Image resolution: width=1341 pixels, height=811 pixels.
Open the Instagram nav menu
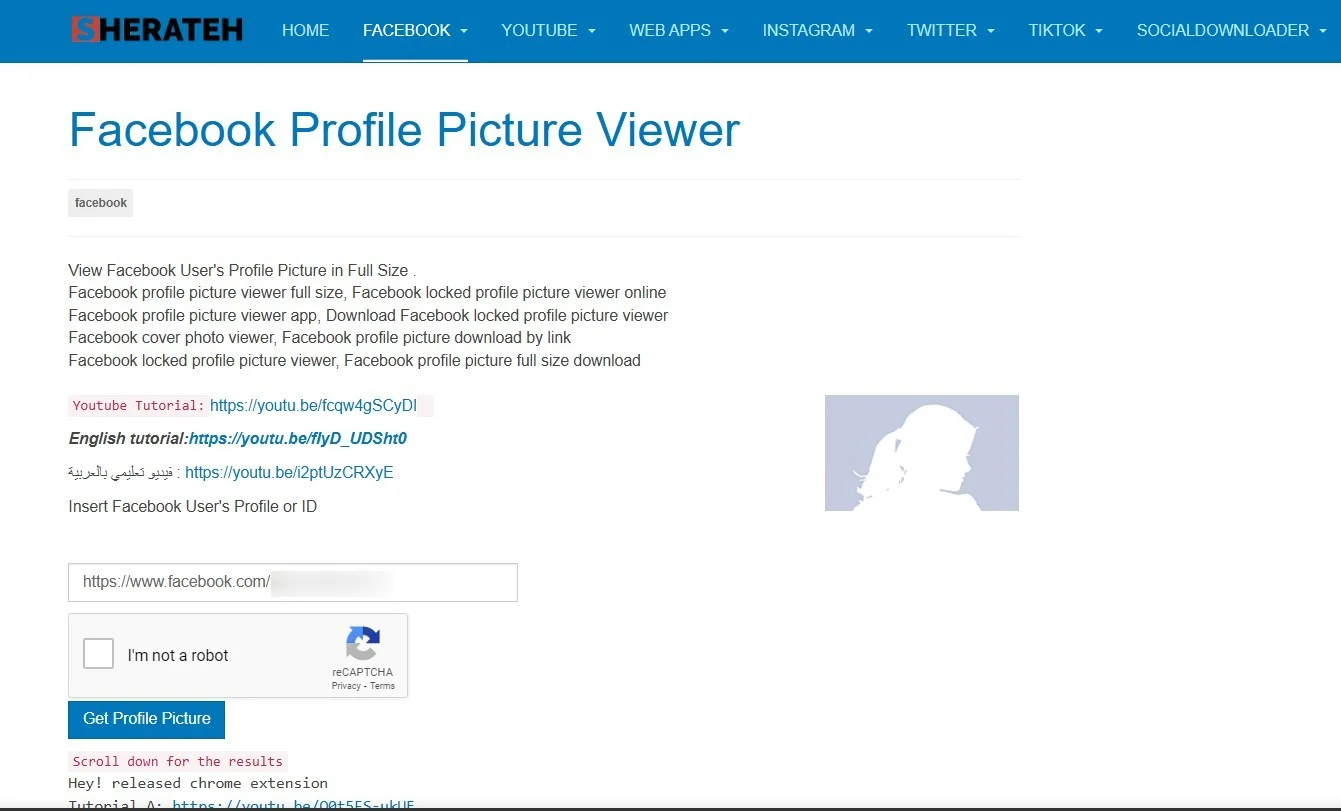(x=817, y=30)
